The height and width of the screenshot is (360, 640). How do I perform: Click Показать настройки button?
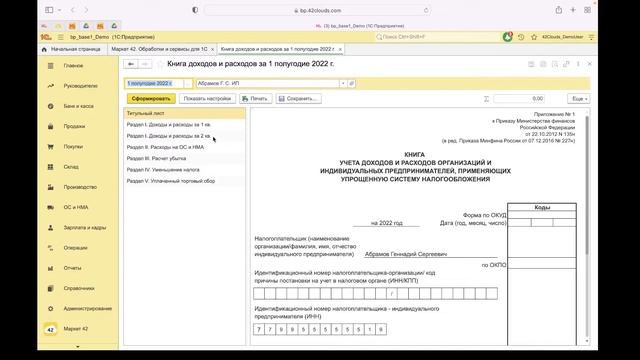[207, 99]
